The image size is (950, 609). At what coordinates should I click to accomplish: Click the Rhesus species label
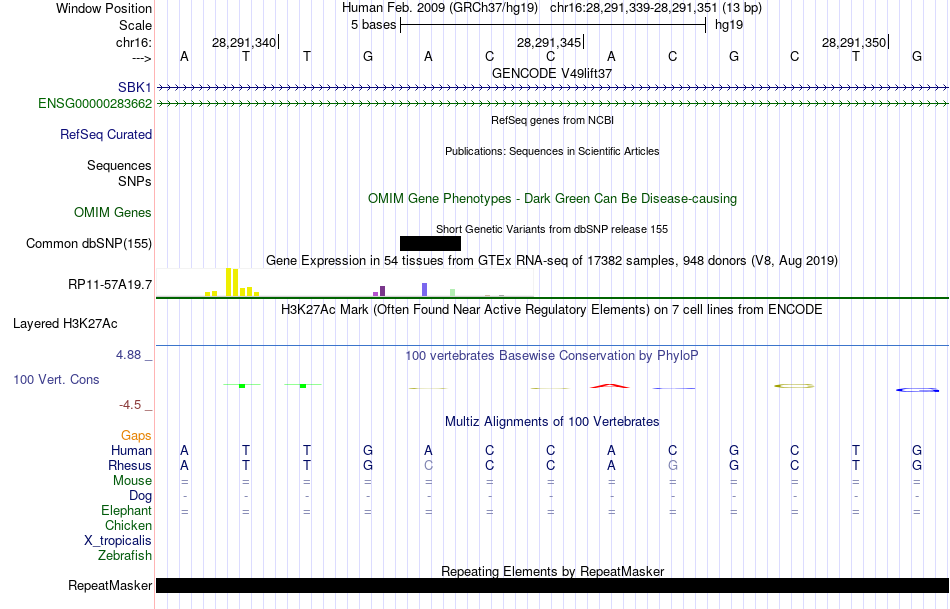click(130, 466)
